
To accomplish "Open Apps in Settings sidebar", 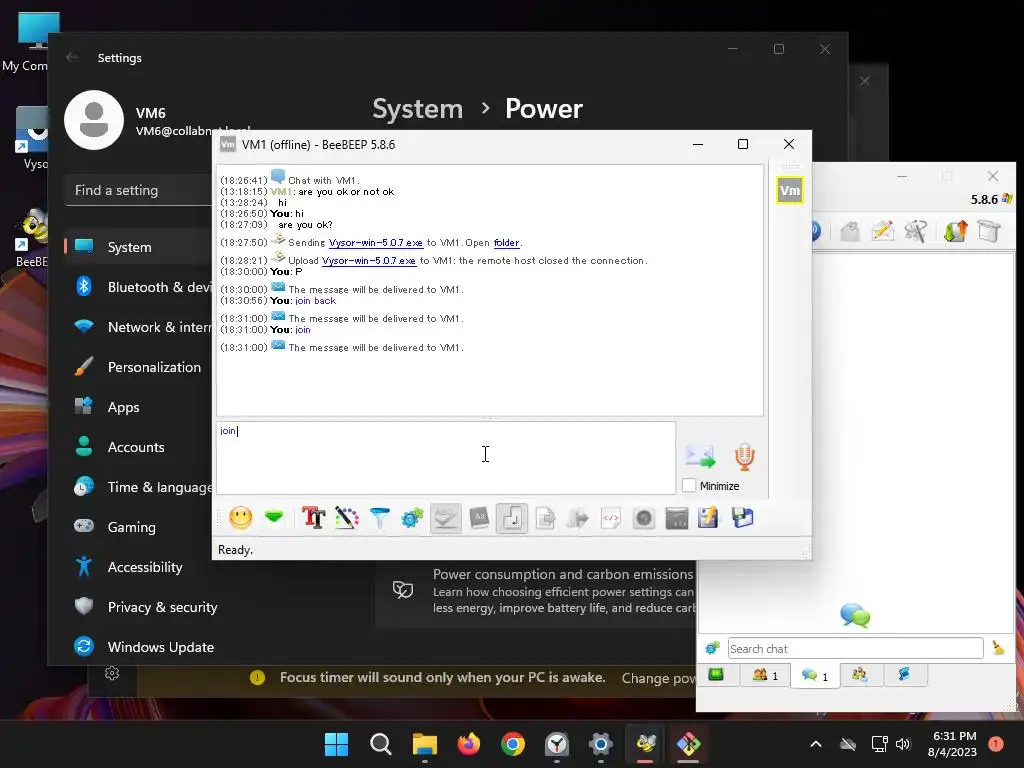I will coord(140,407).
